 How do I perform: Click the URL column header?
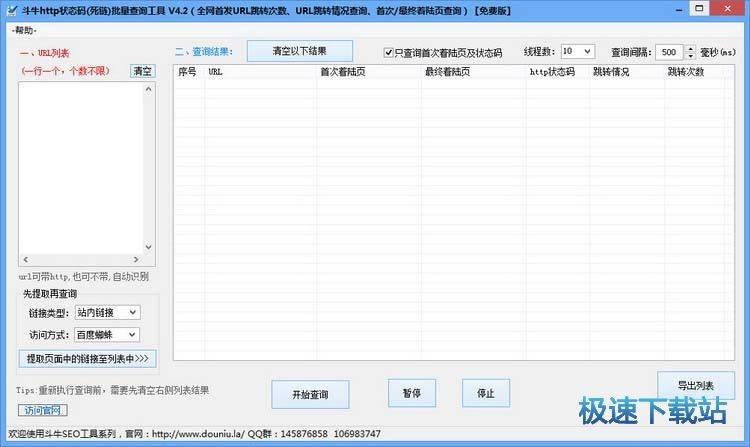[x=260, y=72]
